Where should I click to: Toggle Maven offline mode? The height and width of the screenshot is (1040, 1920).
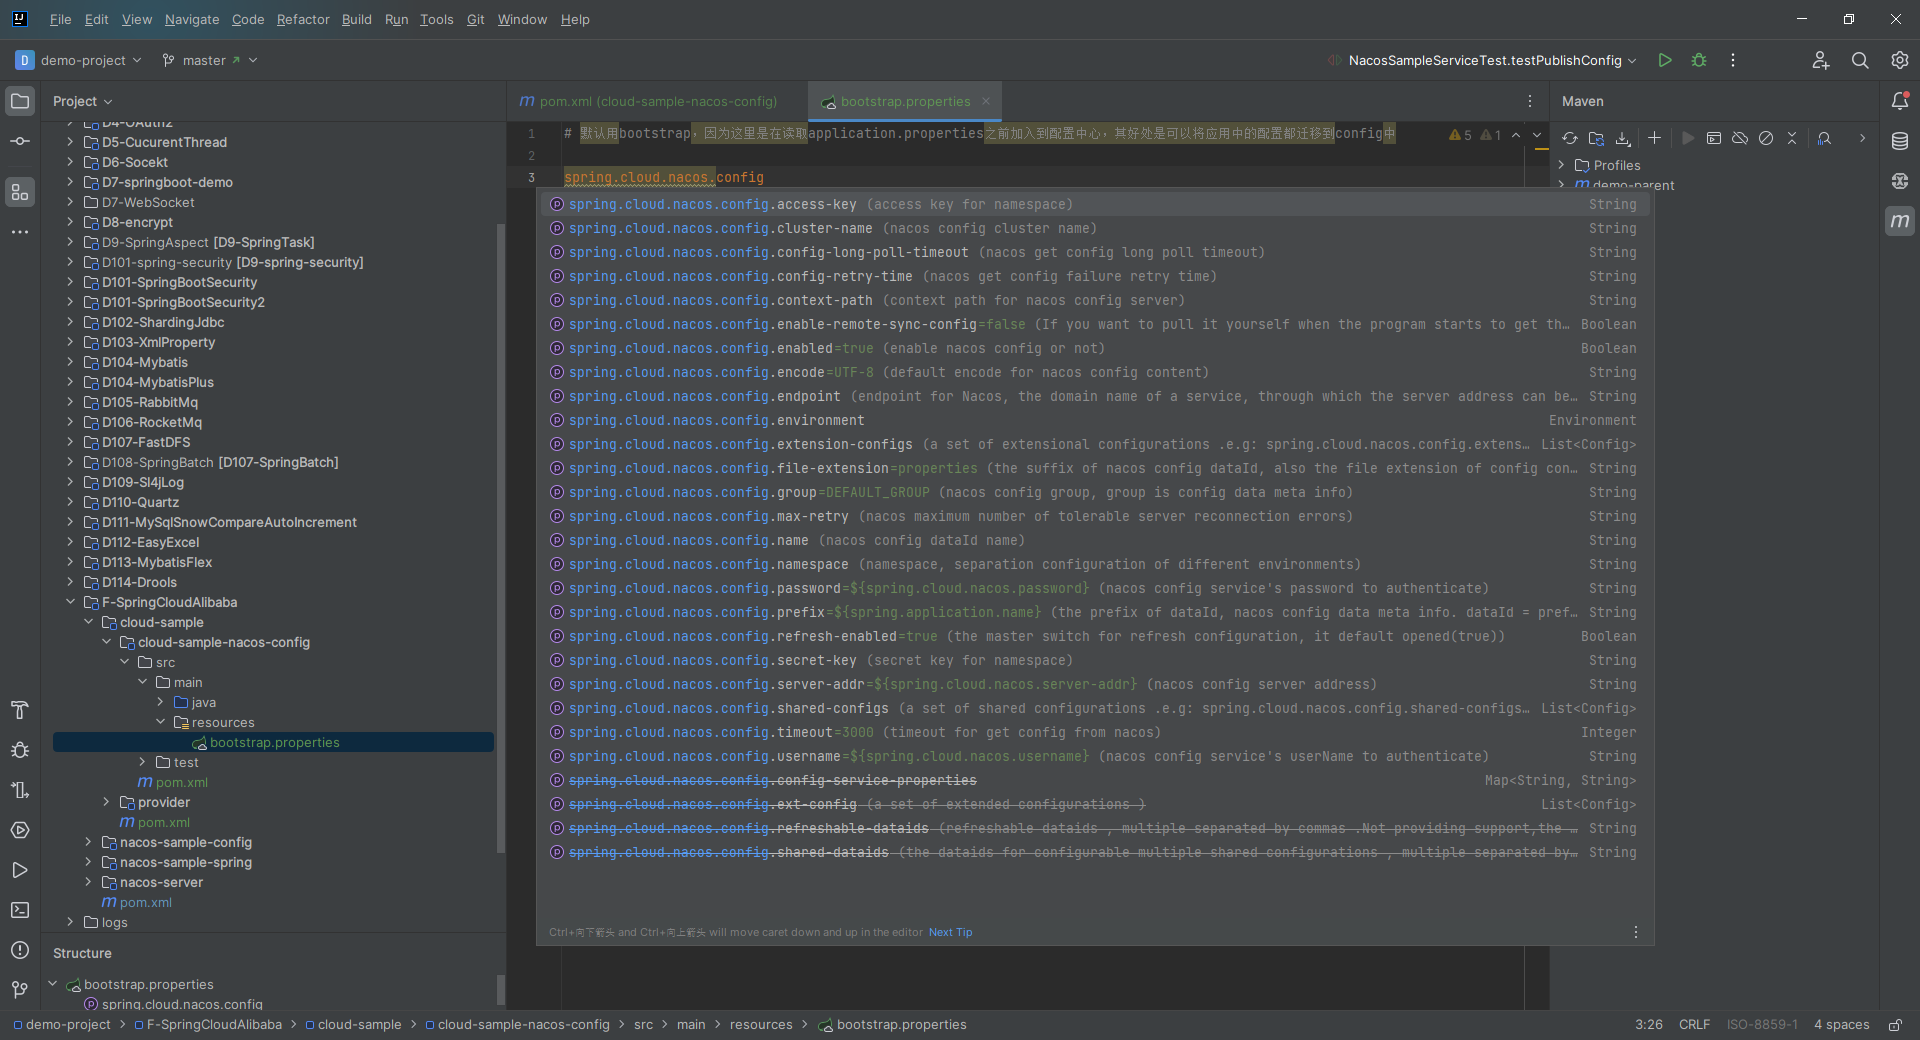(x=1740, y=138)
